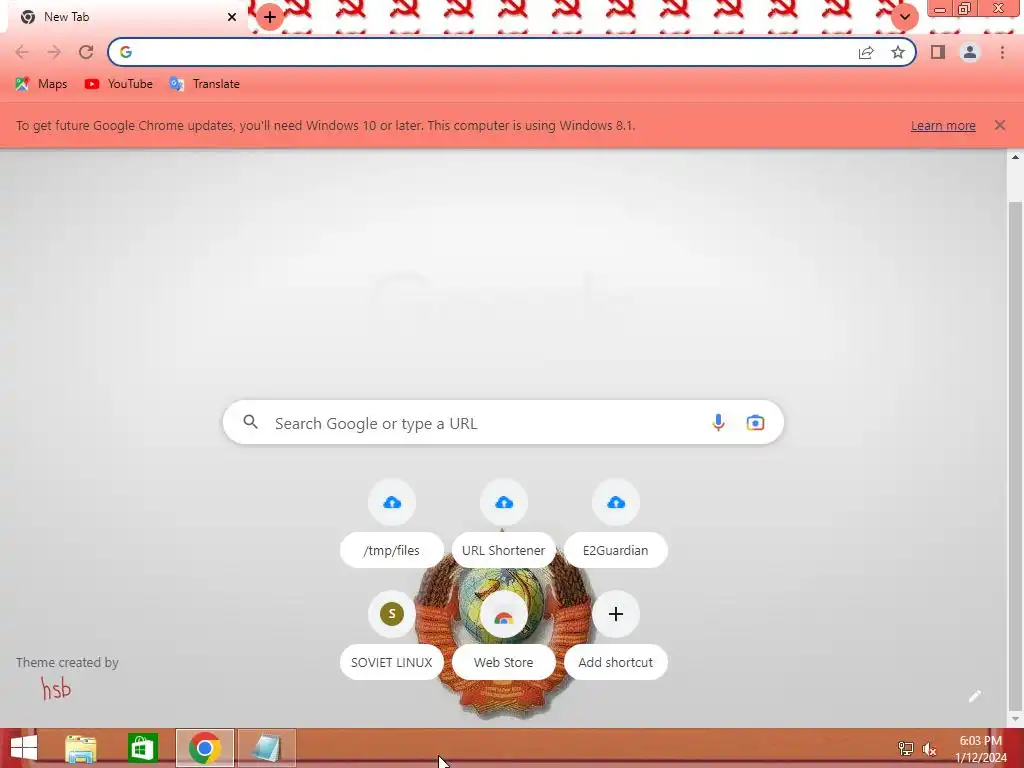Go back with the back arrow
The image size is (1024, 768).
[x=22, y=52]
